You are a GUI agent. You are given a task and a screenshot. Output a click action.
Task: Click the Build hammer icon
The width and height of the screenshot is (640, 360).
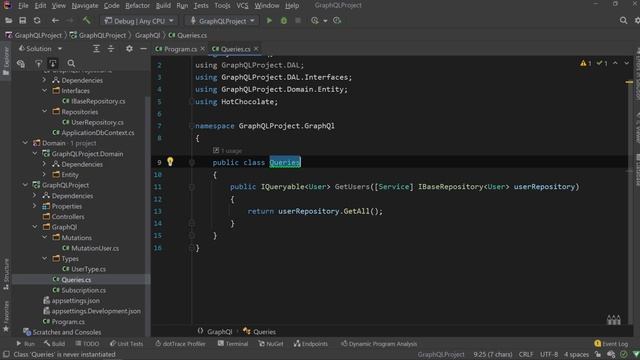tap(86, 20)
